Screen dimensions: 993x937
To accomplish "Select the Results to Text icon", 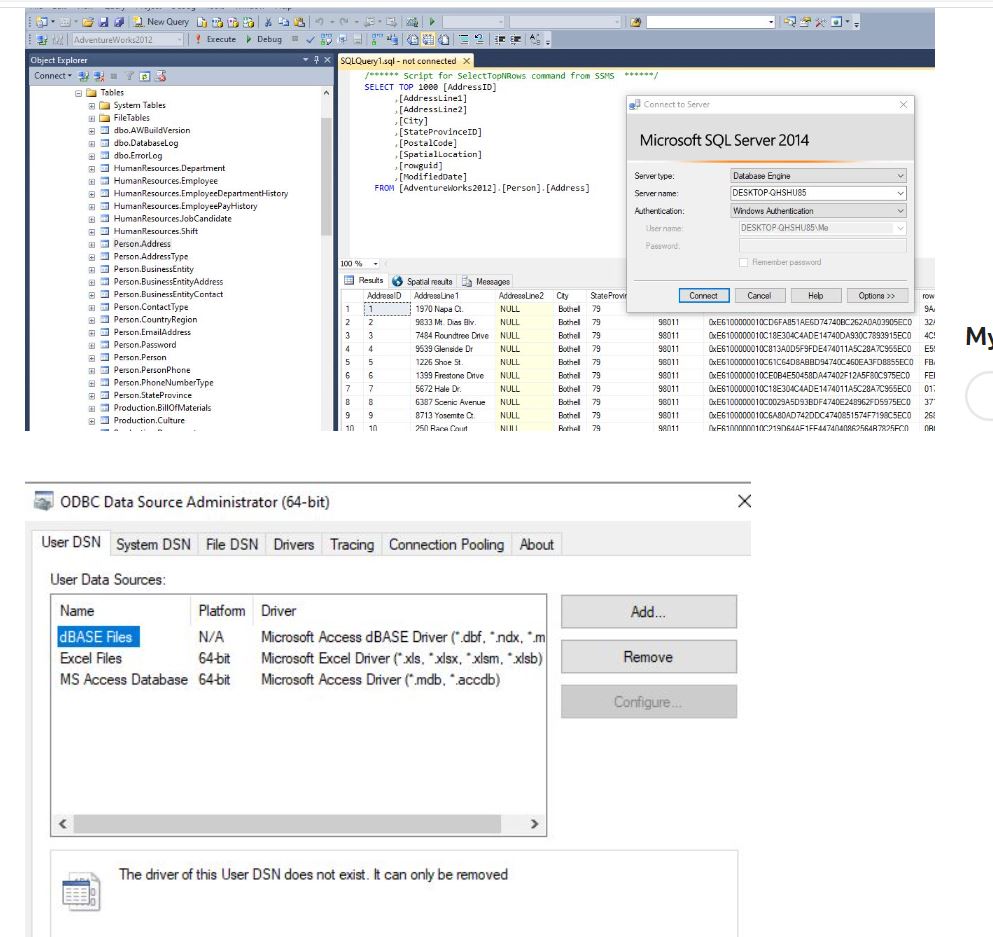I will point(413,39).
